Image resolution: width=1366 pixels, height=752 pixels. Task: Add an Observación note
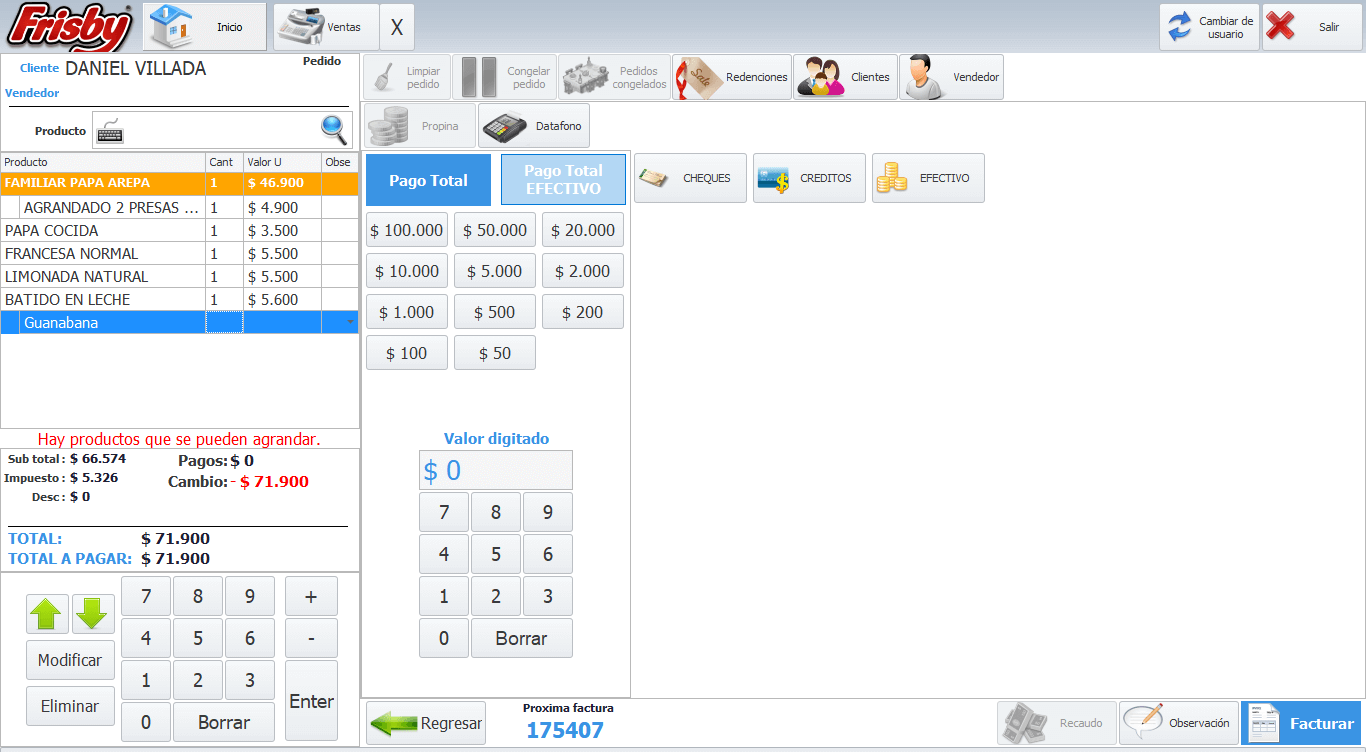(x=1179, y=723)
